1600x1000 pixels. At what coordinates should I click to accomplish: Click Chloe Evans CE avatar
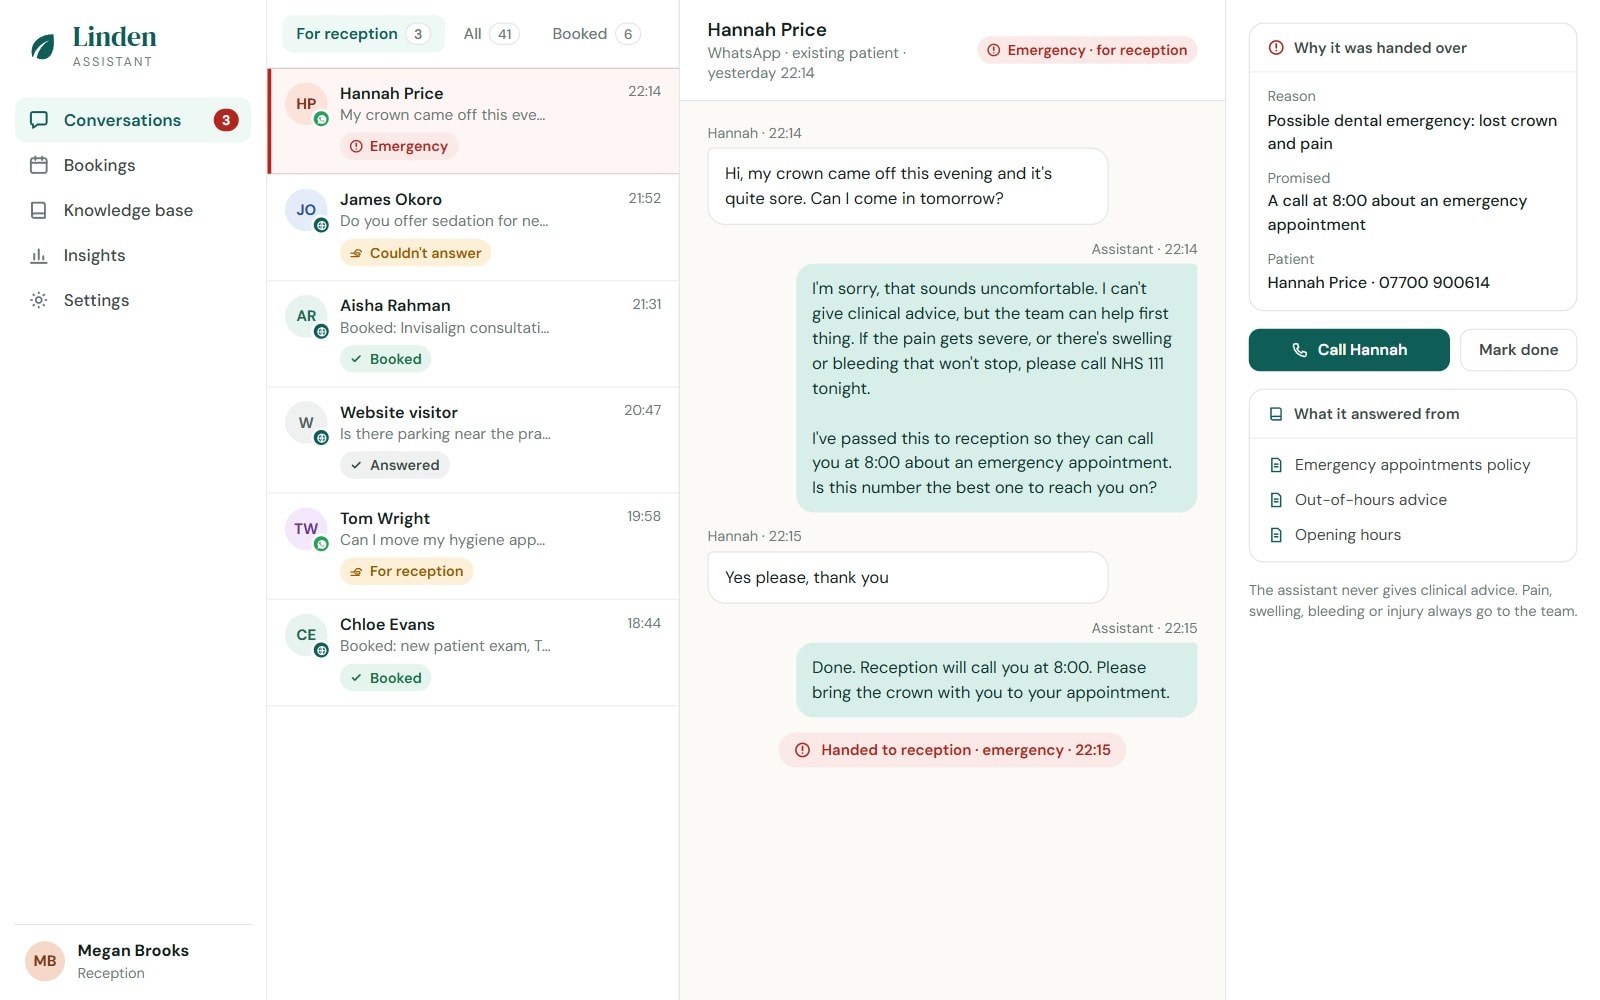click(306, 635)
